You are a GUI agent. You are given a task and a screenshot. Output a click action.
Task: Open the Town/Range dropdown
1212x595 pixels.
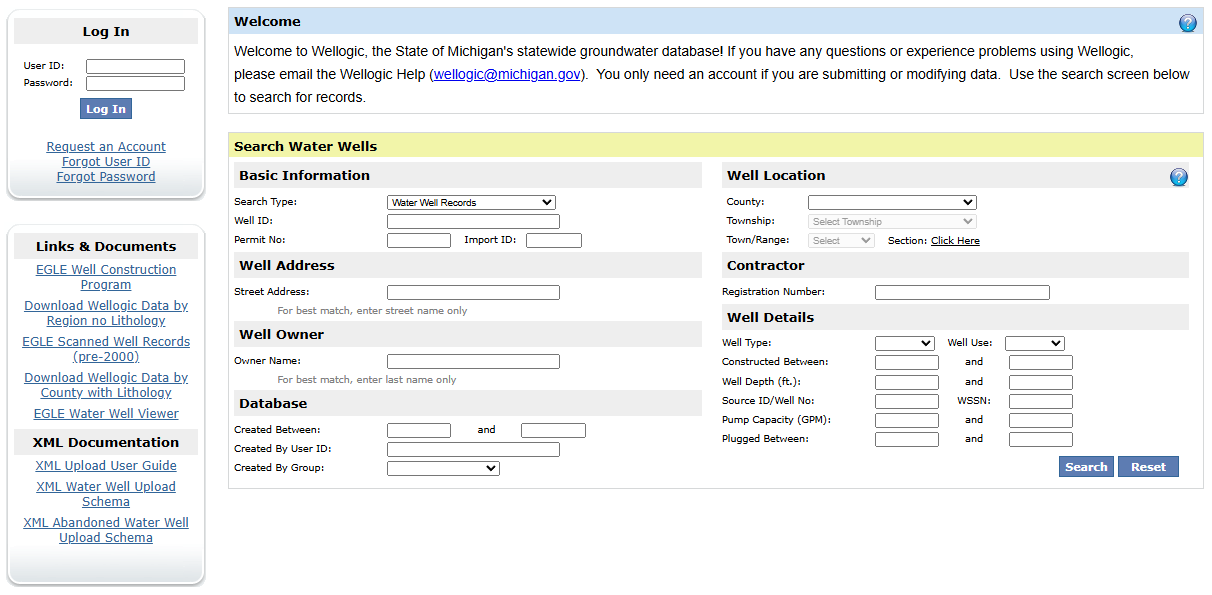tap(841, 241)
